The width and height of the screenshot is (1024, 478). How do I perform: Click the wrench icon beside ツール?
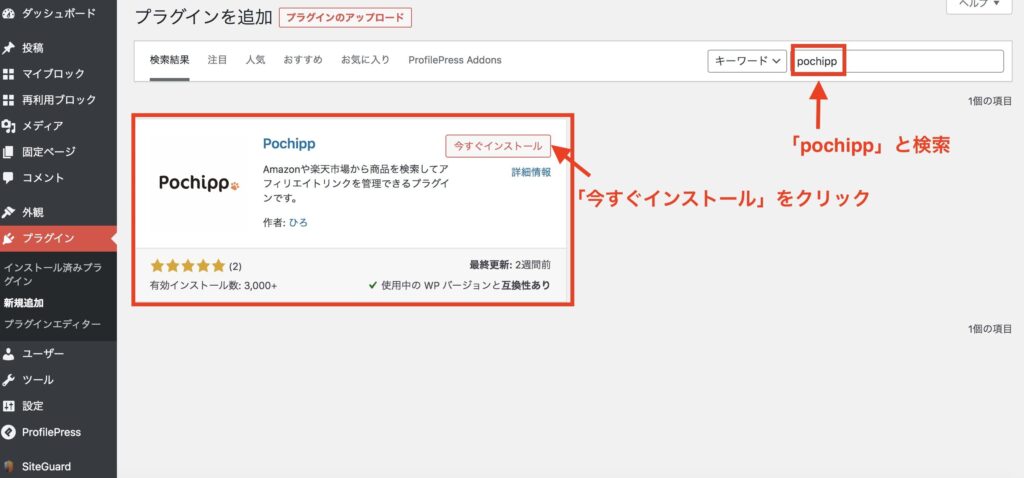point(8,380)
